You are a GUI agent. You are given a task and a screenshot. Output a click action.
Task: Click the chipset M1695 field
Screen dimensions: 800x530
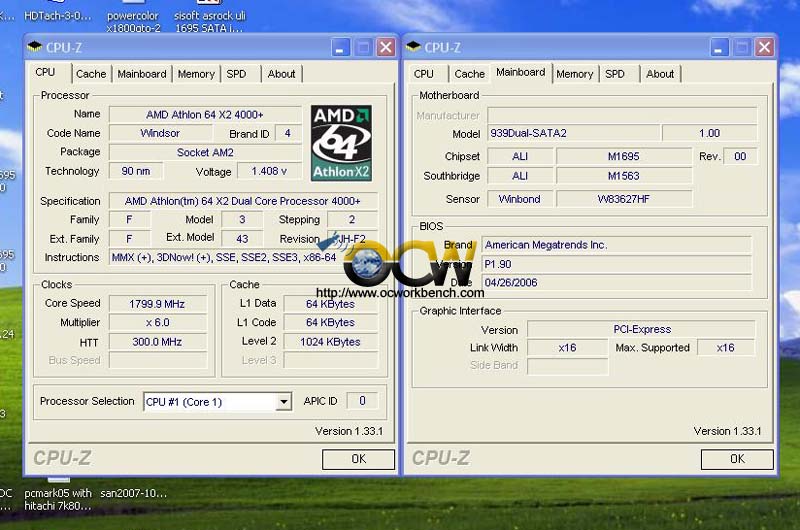[x=623, y=157]
